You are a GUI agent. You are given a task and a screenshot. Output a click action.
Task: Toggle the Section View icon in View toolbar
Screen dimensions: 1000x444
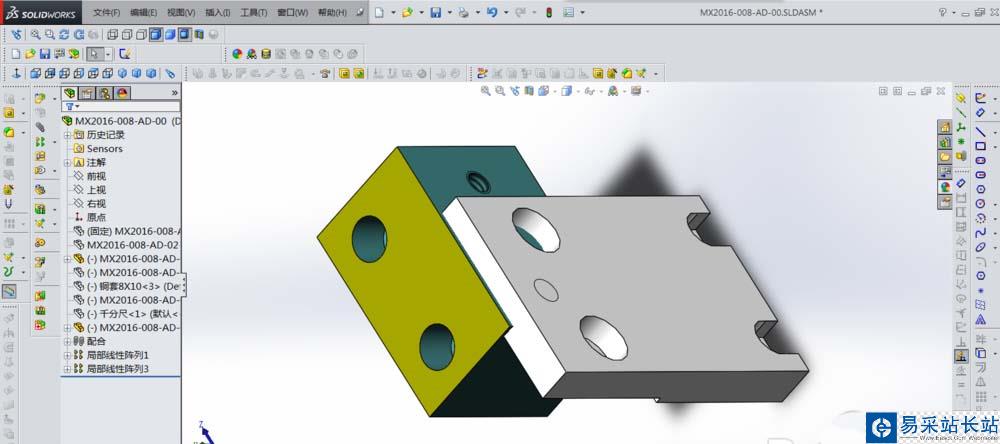tap(198, 34)
